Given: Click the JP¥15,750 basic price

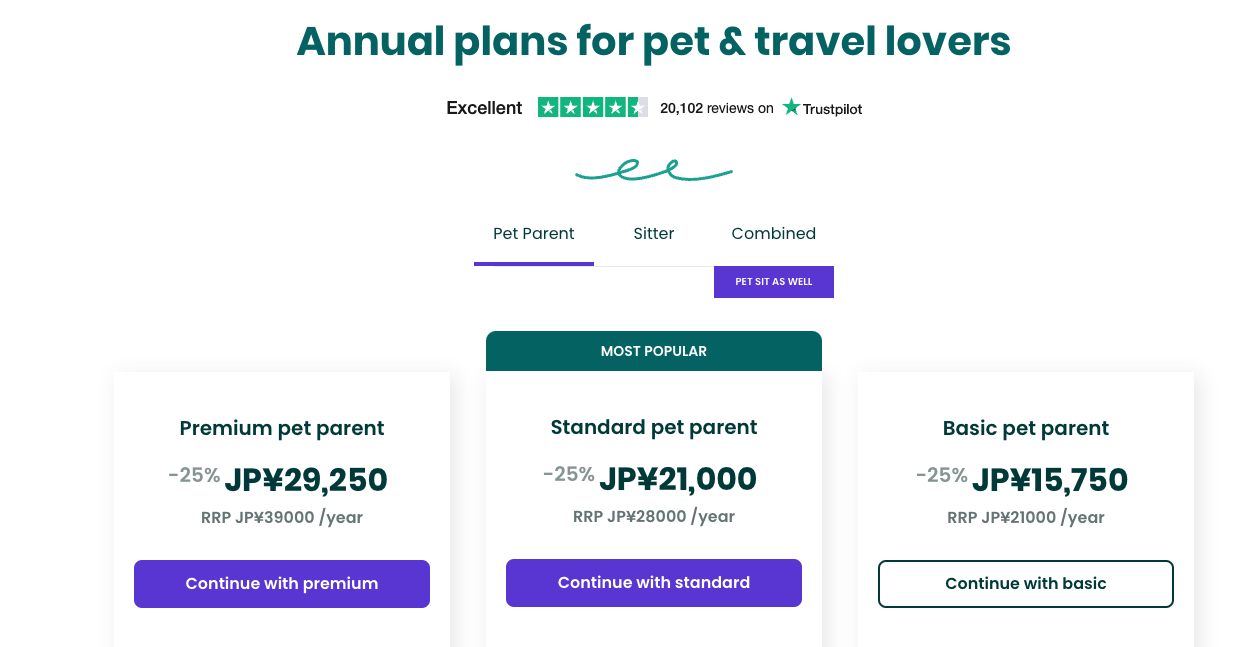Looking at the screenshot, I should (x=1049, y=480).
